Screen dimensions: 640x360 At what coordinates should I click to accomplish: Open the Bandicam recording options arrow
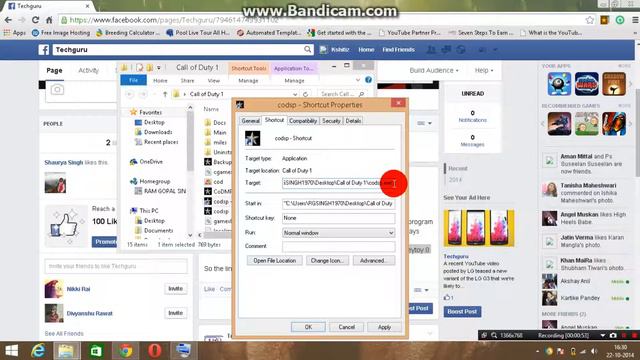coord(602,335)
